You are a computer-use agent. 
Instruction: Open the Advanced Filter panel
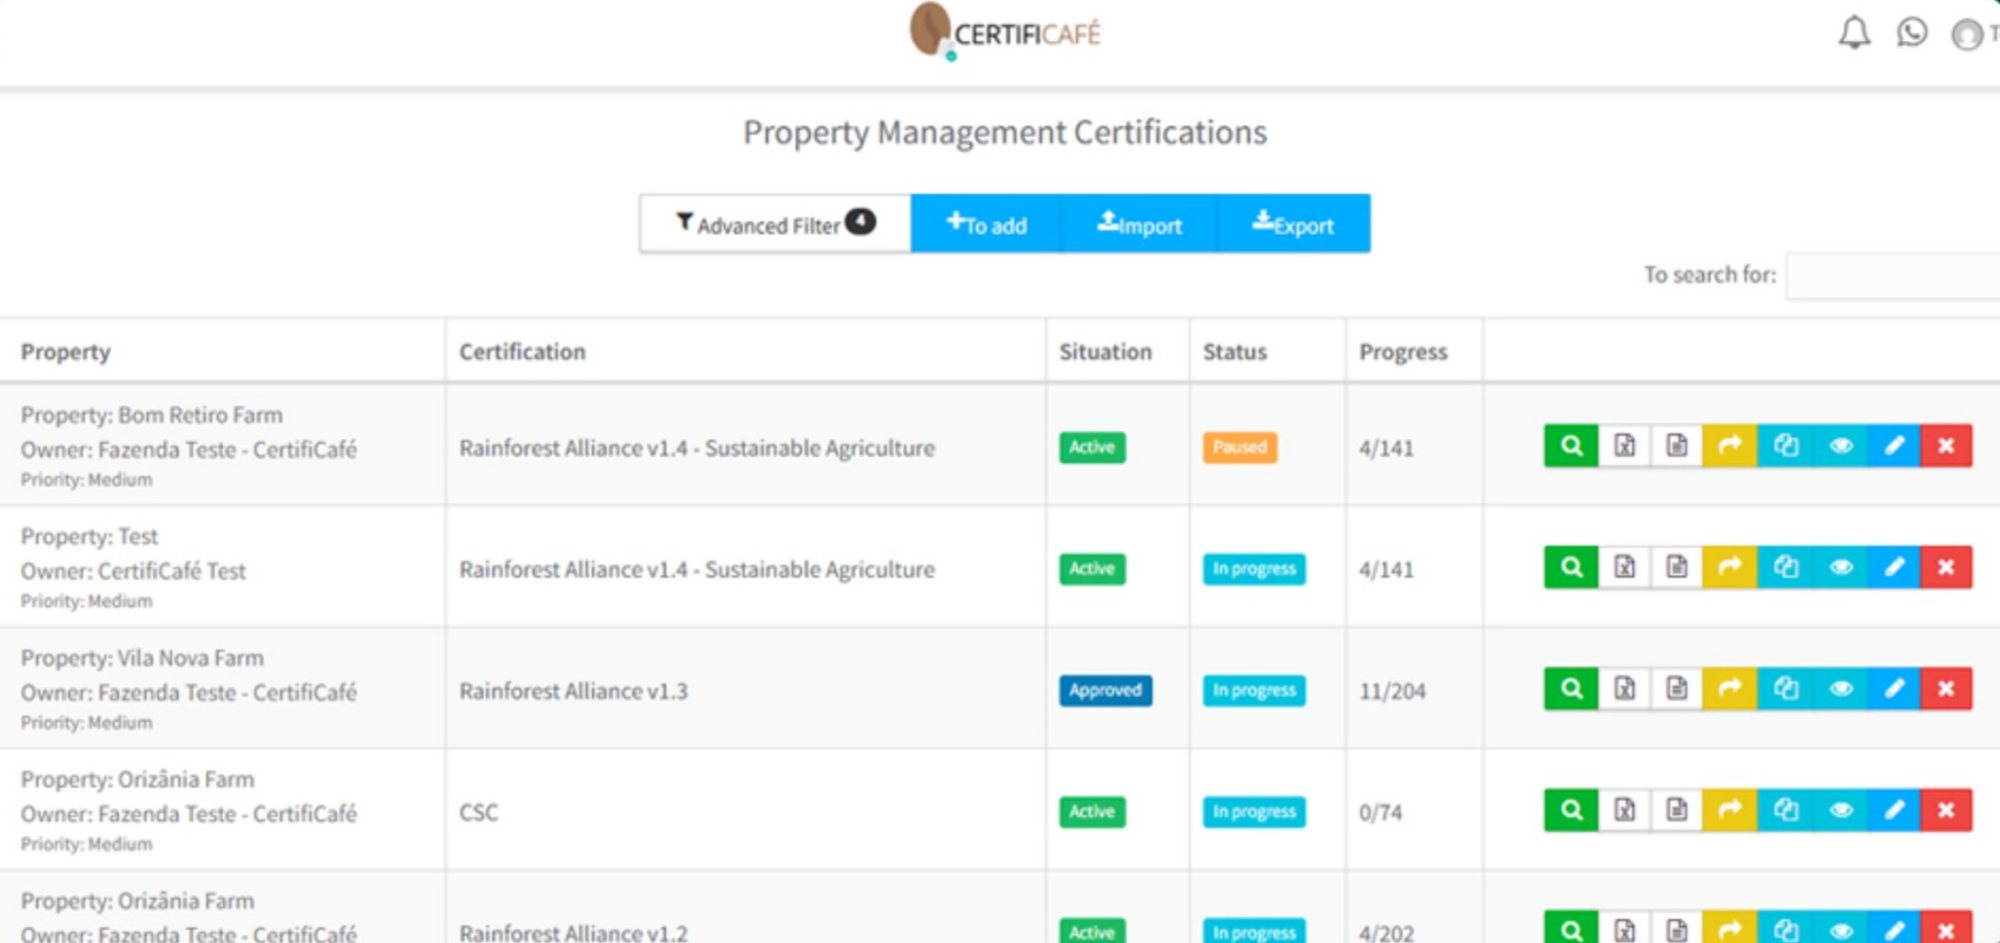(775, 223)
